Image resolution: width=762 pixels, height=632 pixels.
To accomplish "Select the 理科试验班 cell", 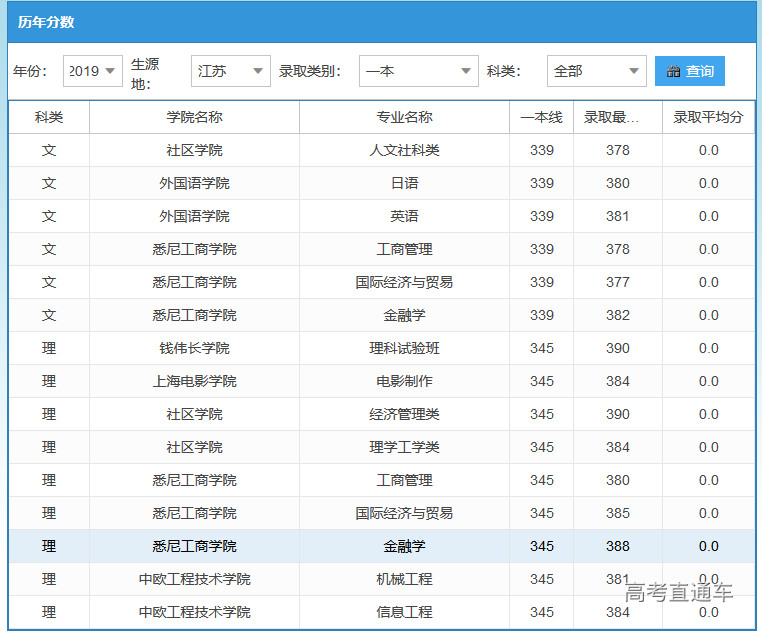I will [x=404, y=348].
